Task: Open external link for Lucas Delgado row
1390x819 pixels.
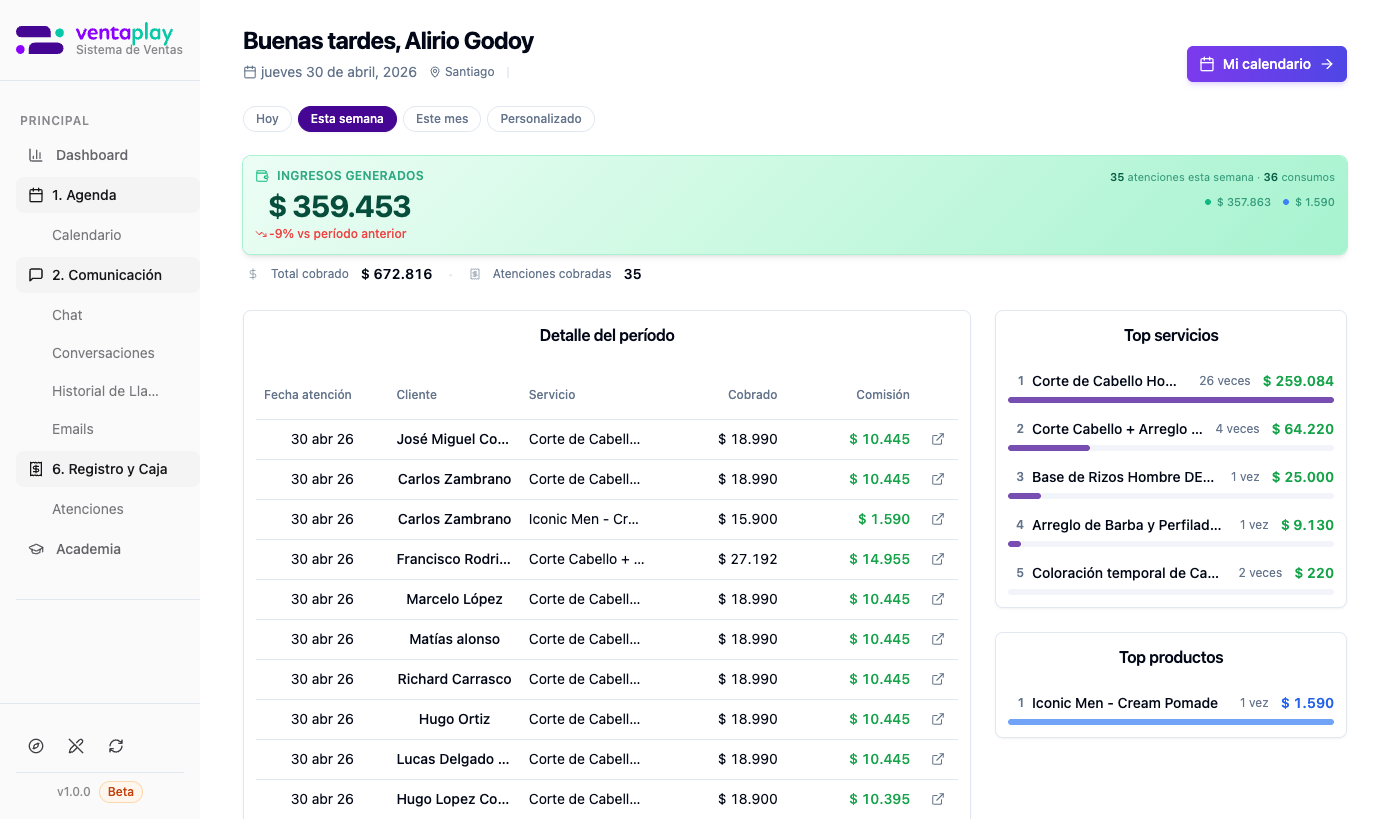Action: pos(938,759)
